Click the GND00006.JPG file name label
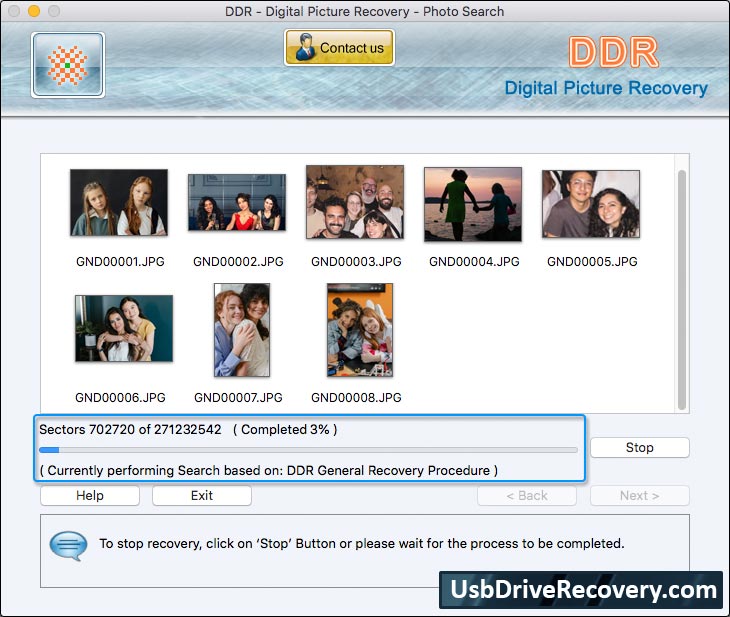 [120, 398]
